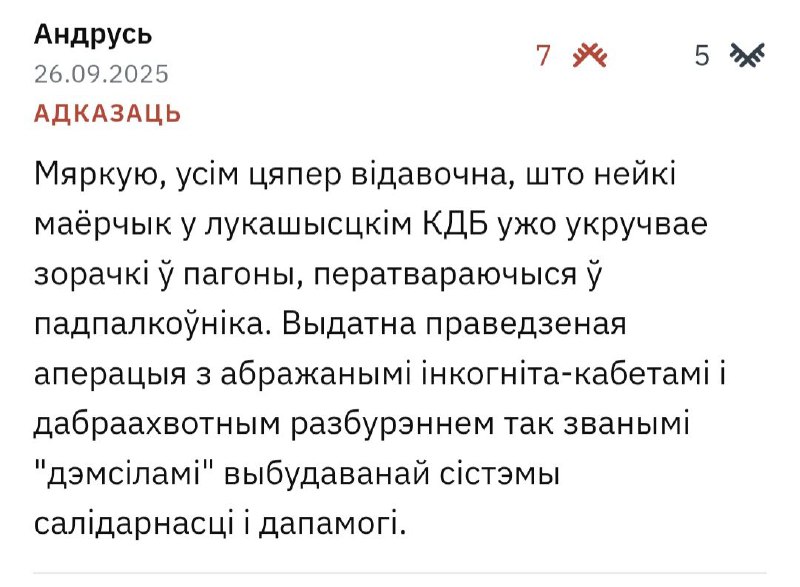Click the red ornament upvote icon
800x587 pixels.
point(590,56)
